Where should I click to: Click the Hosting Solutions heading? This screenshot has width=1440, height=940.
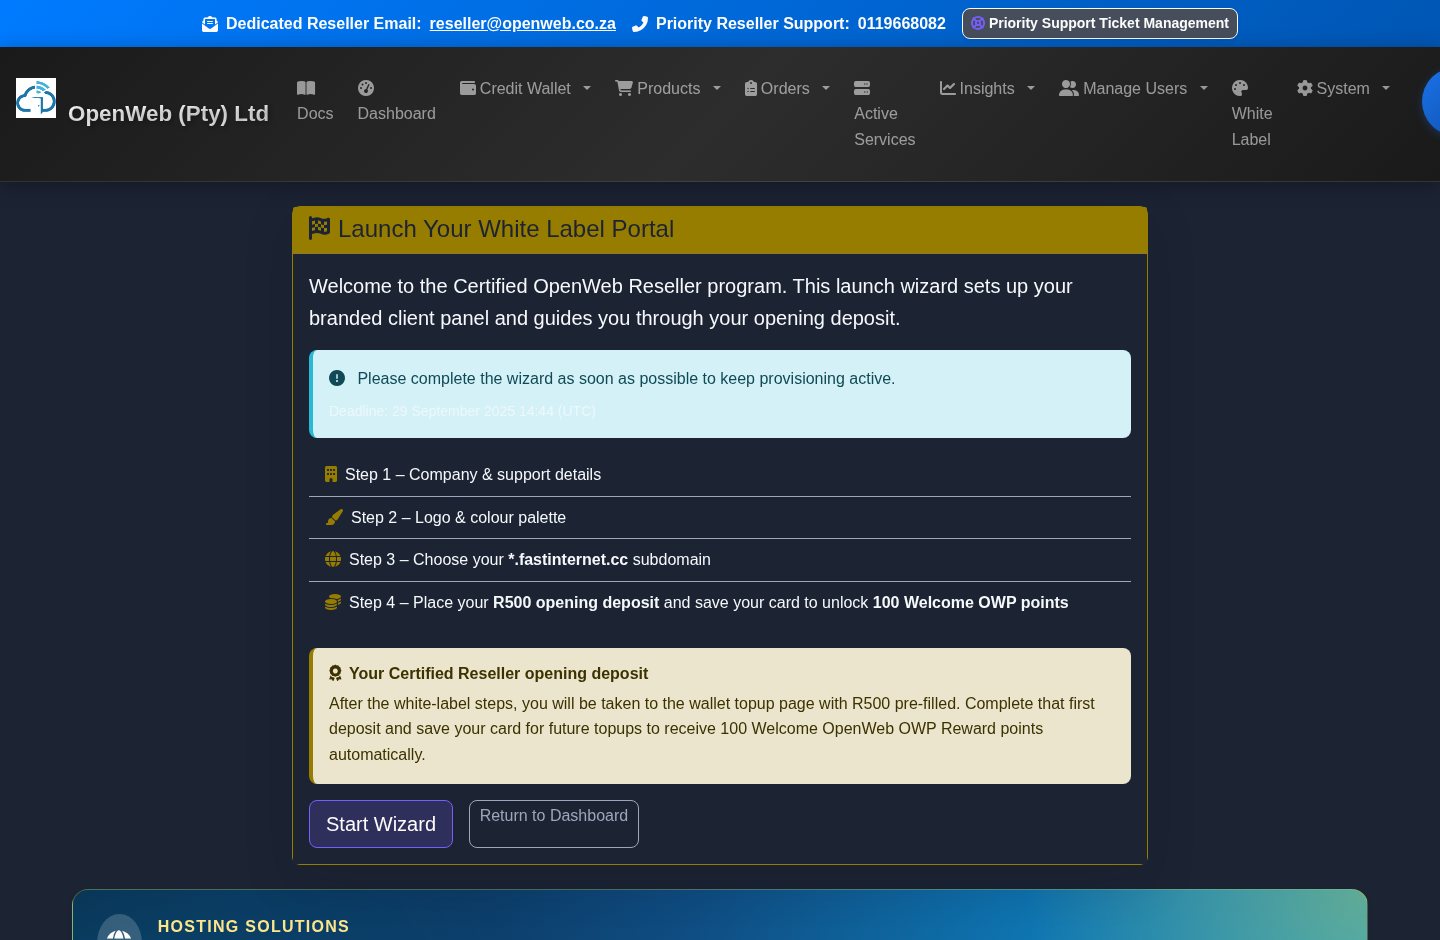tap(253, 926)
